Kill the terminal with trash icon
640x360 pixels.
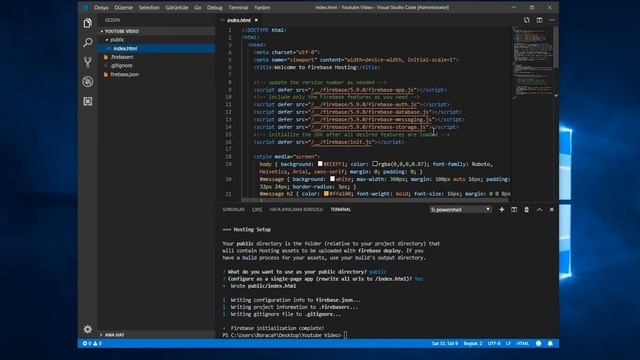[x=527, y=209]
